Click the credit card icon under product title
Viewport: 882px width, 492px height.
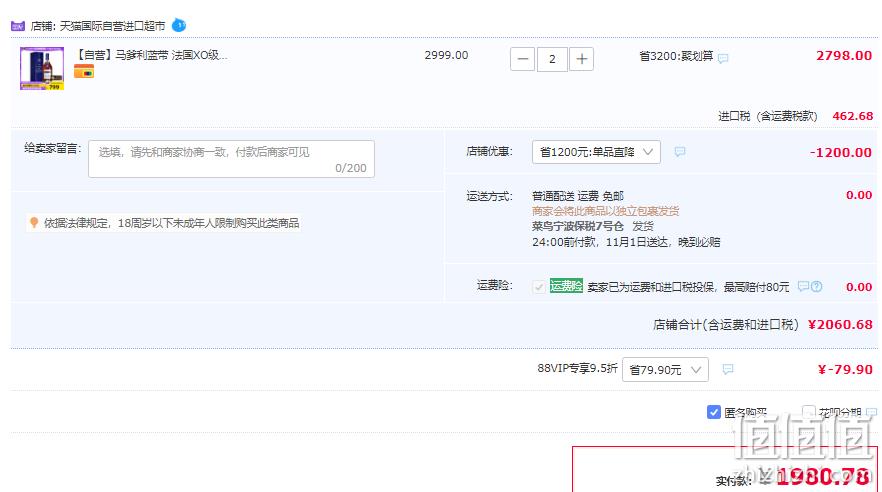tap(84, 71)
